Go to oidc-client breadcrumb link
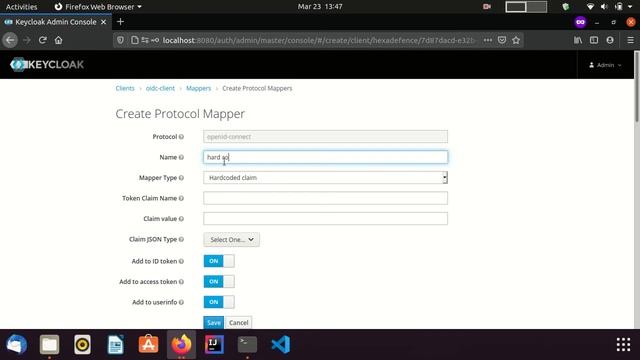Viewport: 640px width, 360px height. (160, 88)
